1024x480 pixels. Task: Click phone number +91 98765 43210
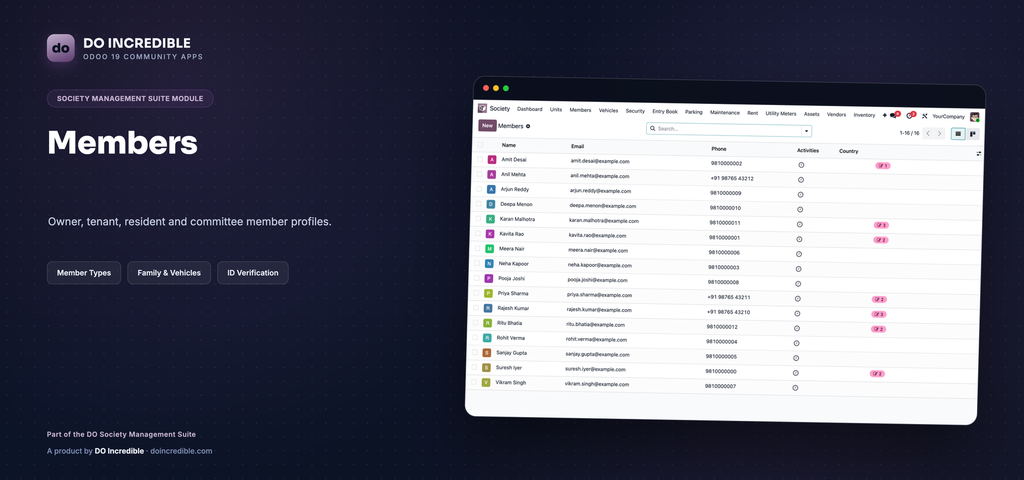tap(728, 312)
